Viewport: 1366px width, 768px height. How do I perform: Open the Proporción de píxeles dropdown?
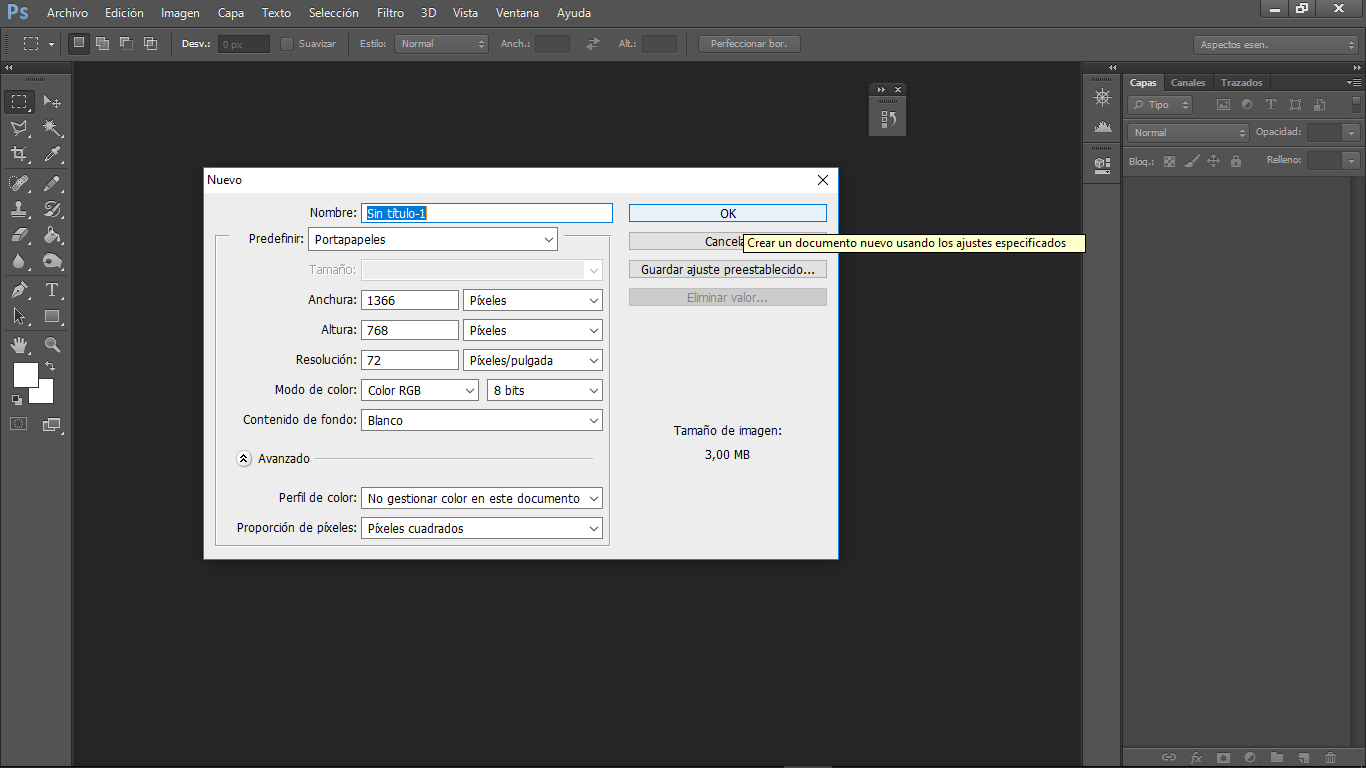tap(482, 528)
